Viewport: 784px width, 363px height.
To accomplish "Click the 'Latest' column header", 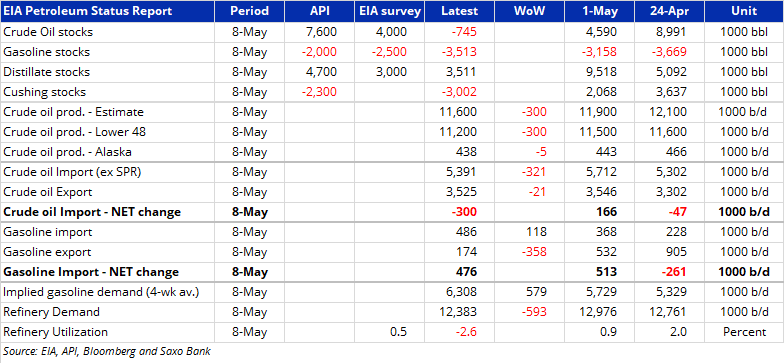I will pos(460,12).
